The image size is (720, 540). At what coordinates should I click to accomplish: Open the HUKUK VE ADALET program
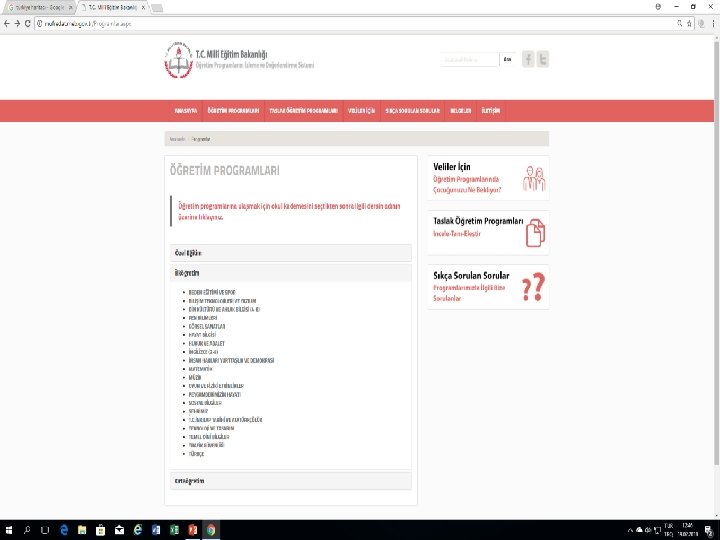[207, 343]
